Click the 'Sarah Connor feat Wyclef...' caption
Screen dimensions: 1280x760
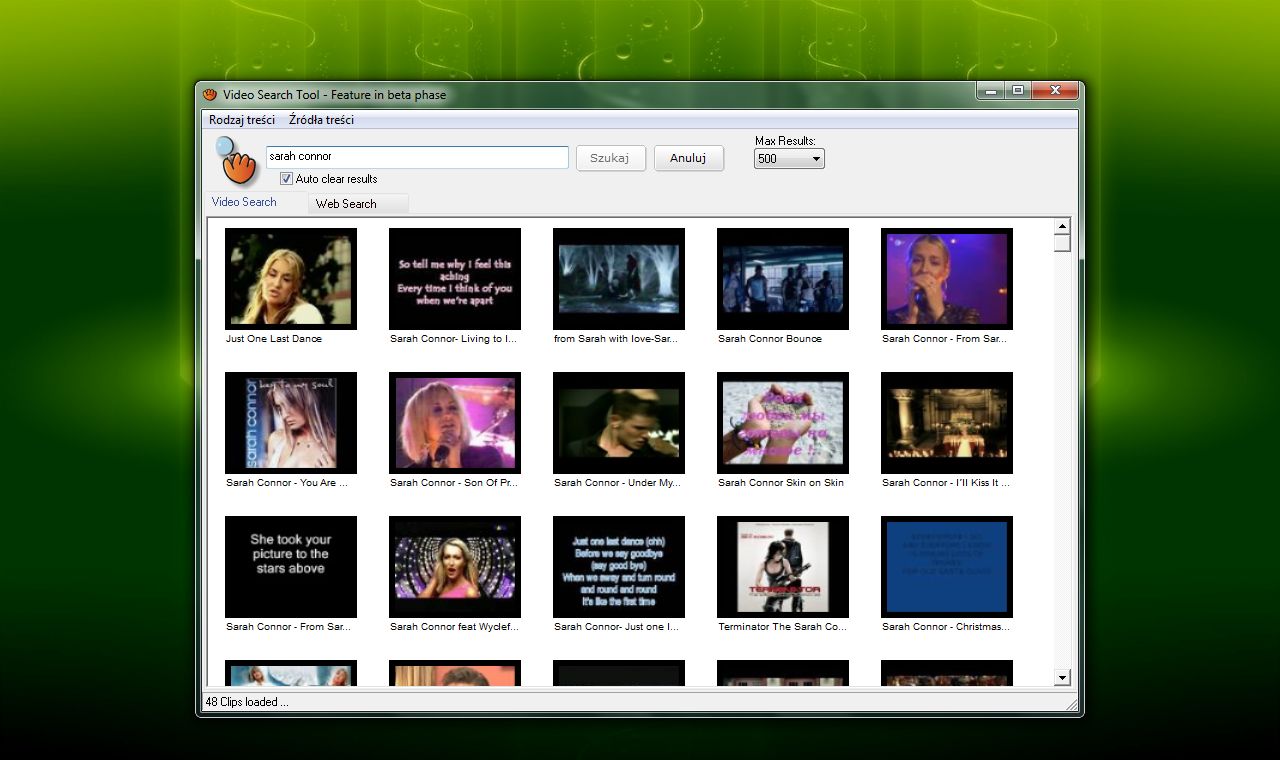click(455, 627)
